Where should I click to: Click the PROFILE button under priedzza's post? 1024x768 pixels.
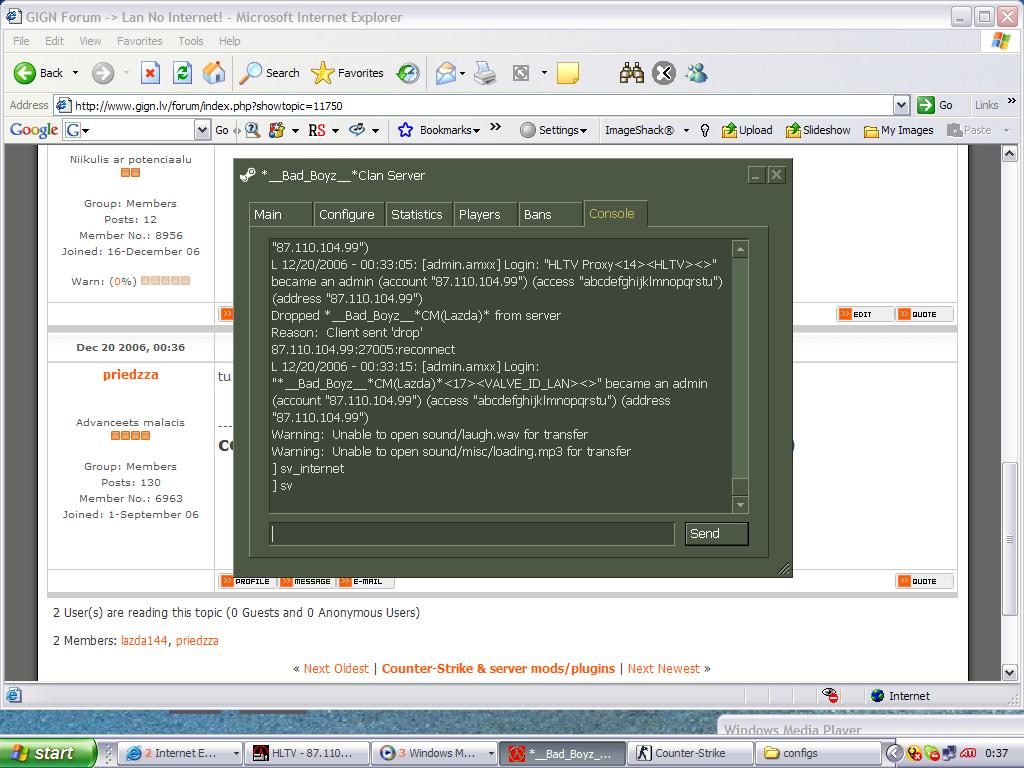click(246, 581)
